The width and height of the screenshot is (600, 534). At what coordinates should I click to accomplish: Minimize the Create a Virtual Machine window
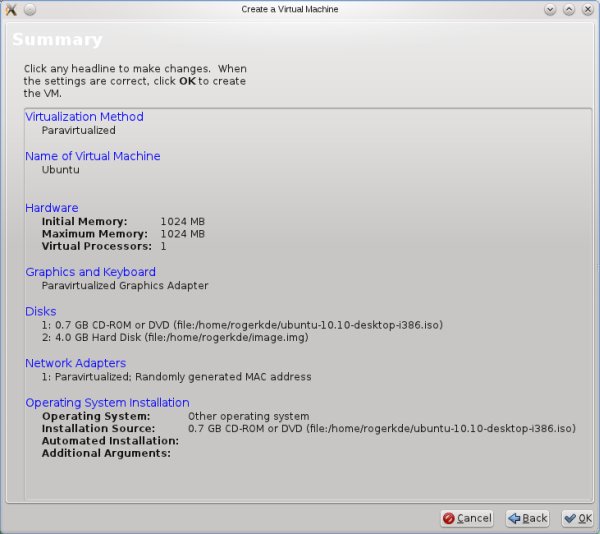tap(551, 9)
